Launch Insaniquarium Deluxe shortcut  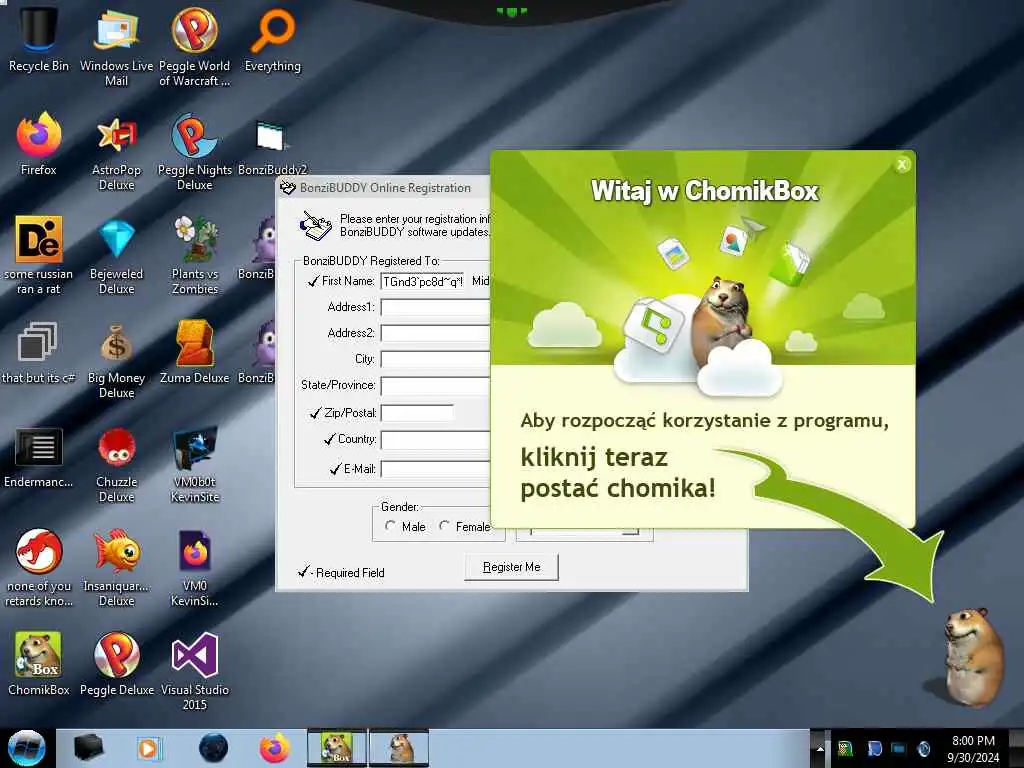(x=116, y=567)
